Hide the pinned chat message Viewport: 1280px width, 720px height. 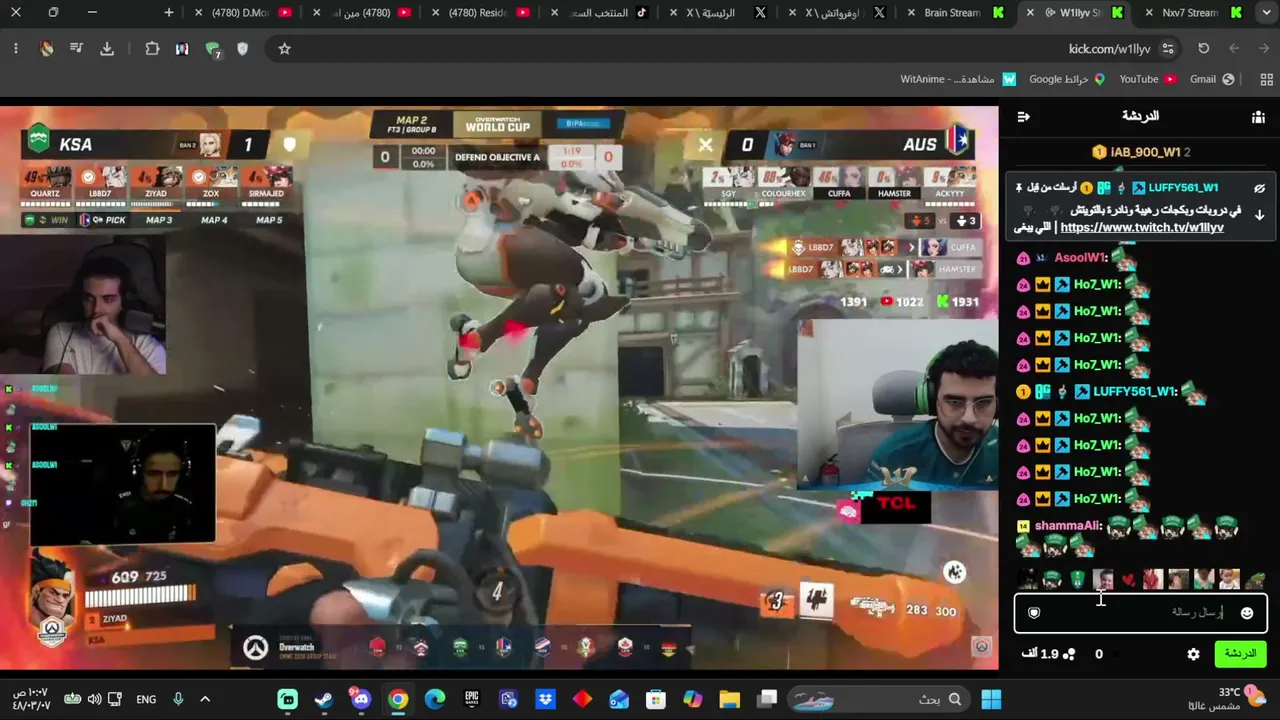pyautogui.click(x=1259, y=188)
